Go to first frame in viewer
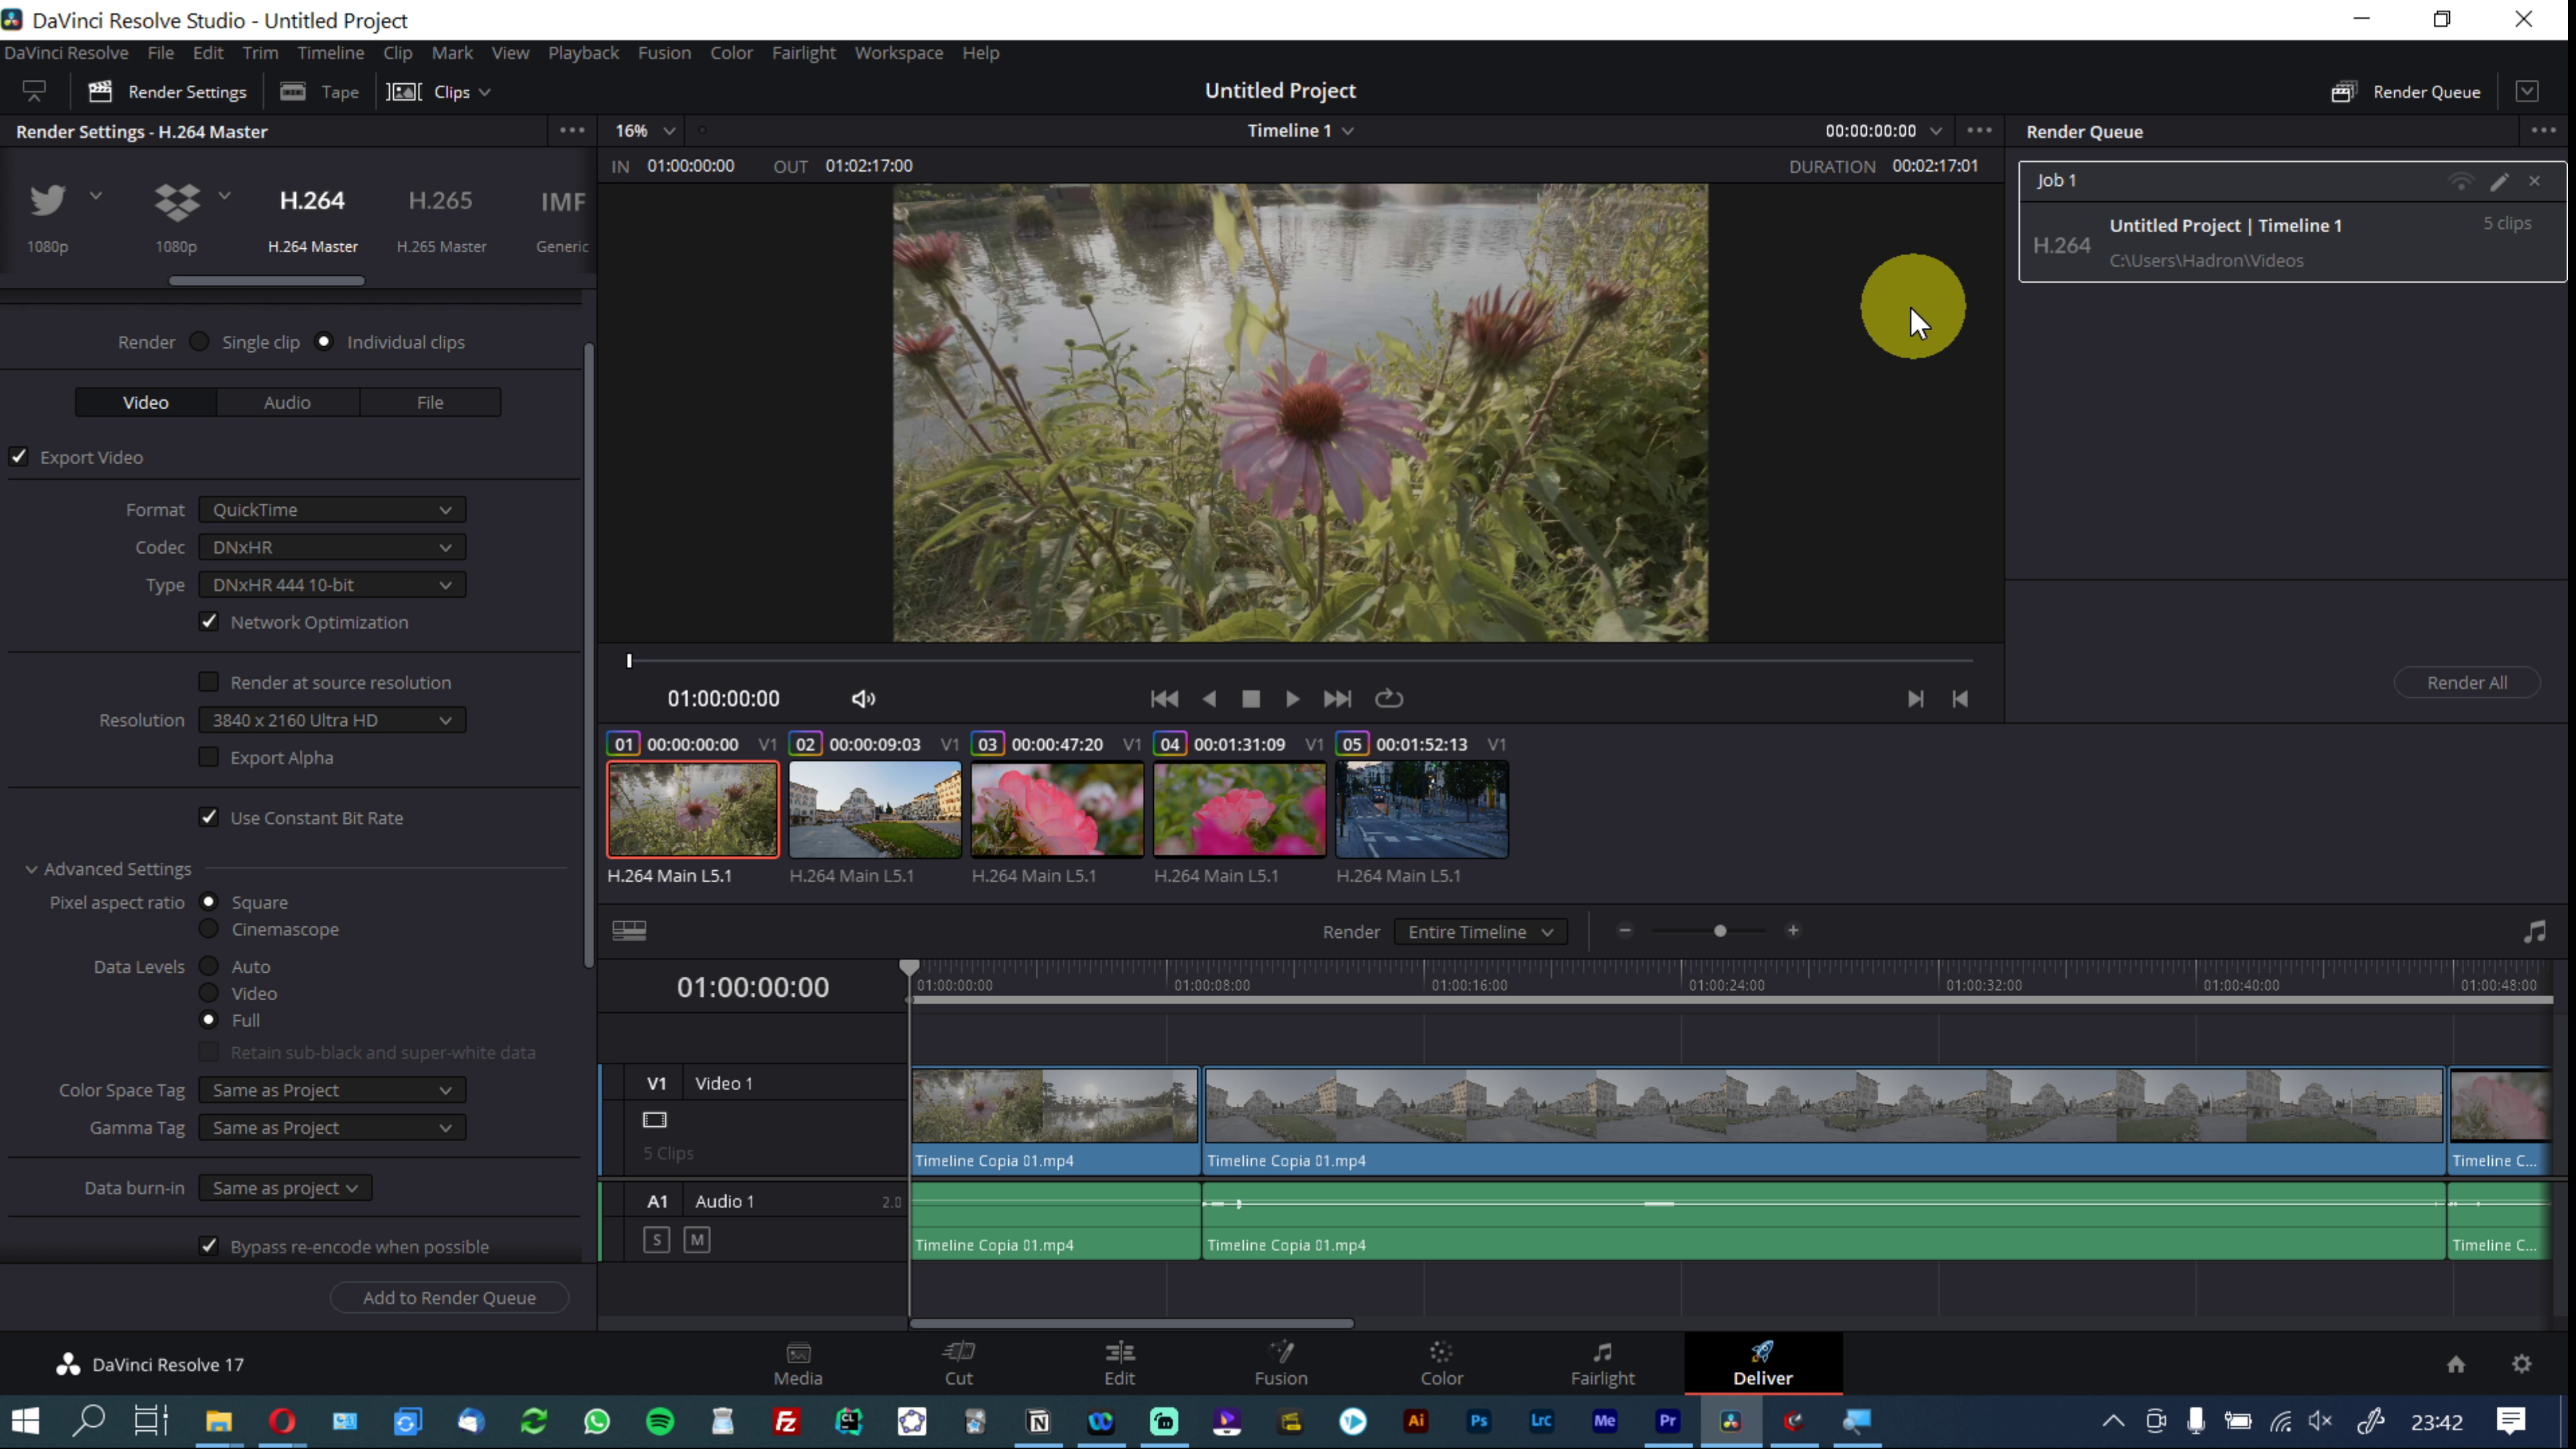This screenshot has width=2576, height=1449. [x=1164, y=699]
